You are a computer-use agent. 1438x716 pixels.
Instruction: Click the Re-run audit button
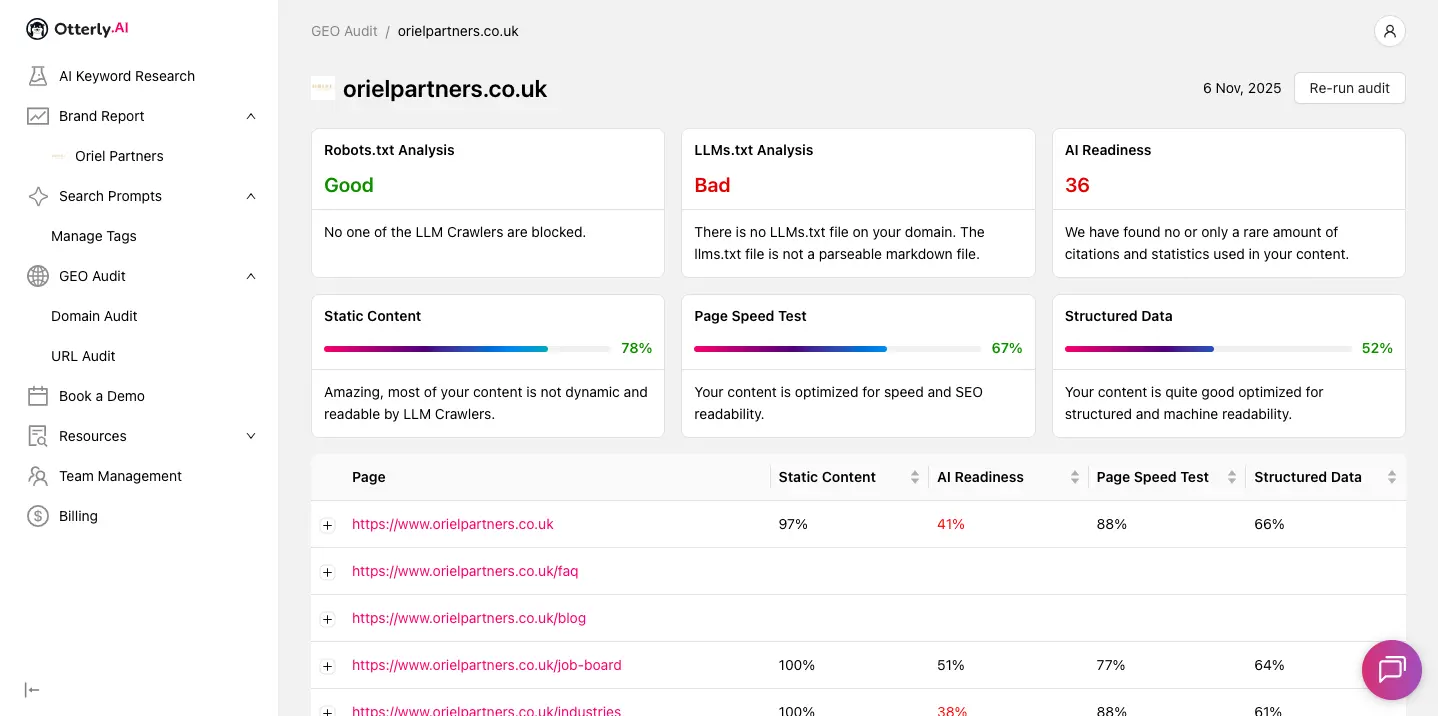1349,88
